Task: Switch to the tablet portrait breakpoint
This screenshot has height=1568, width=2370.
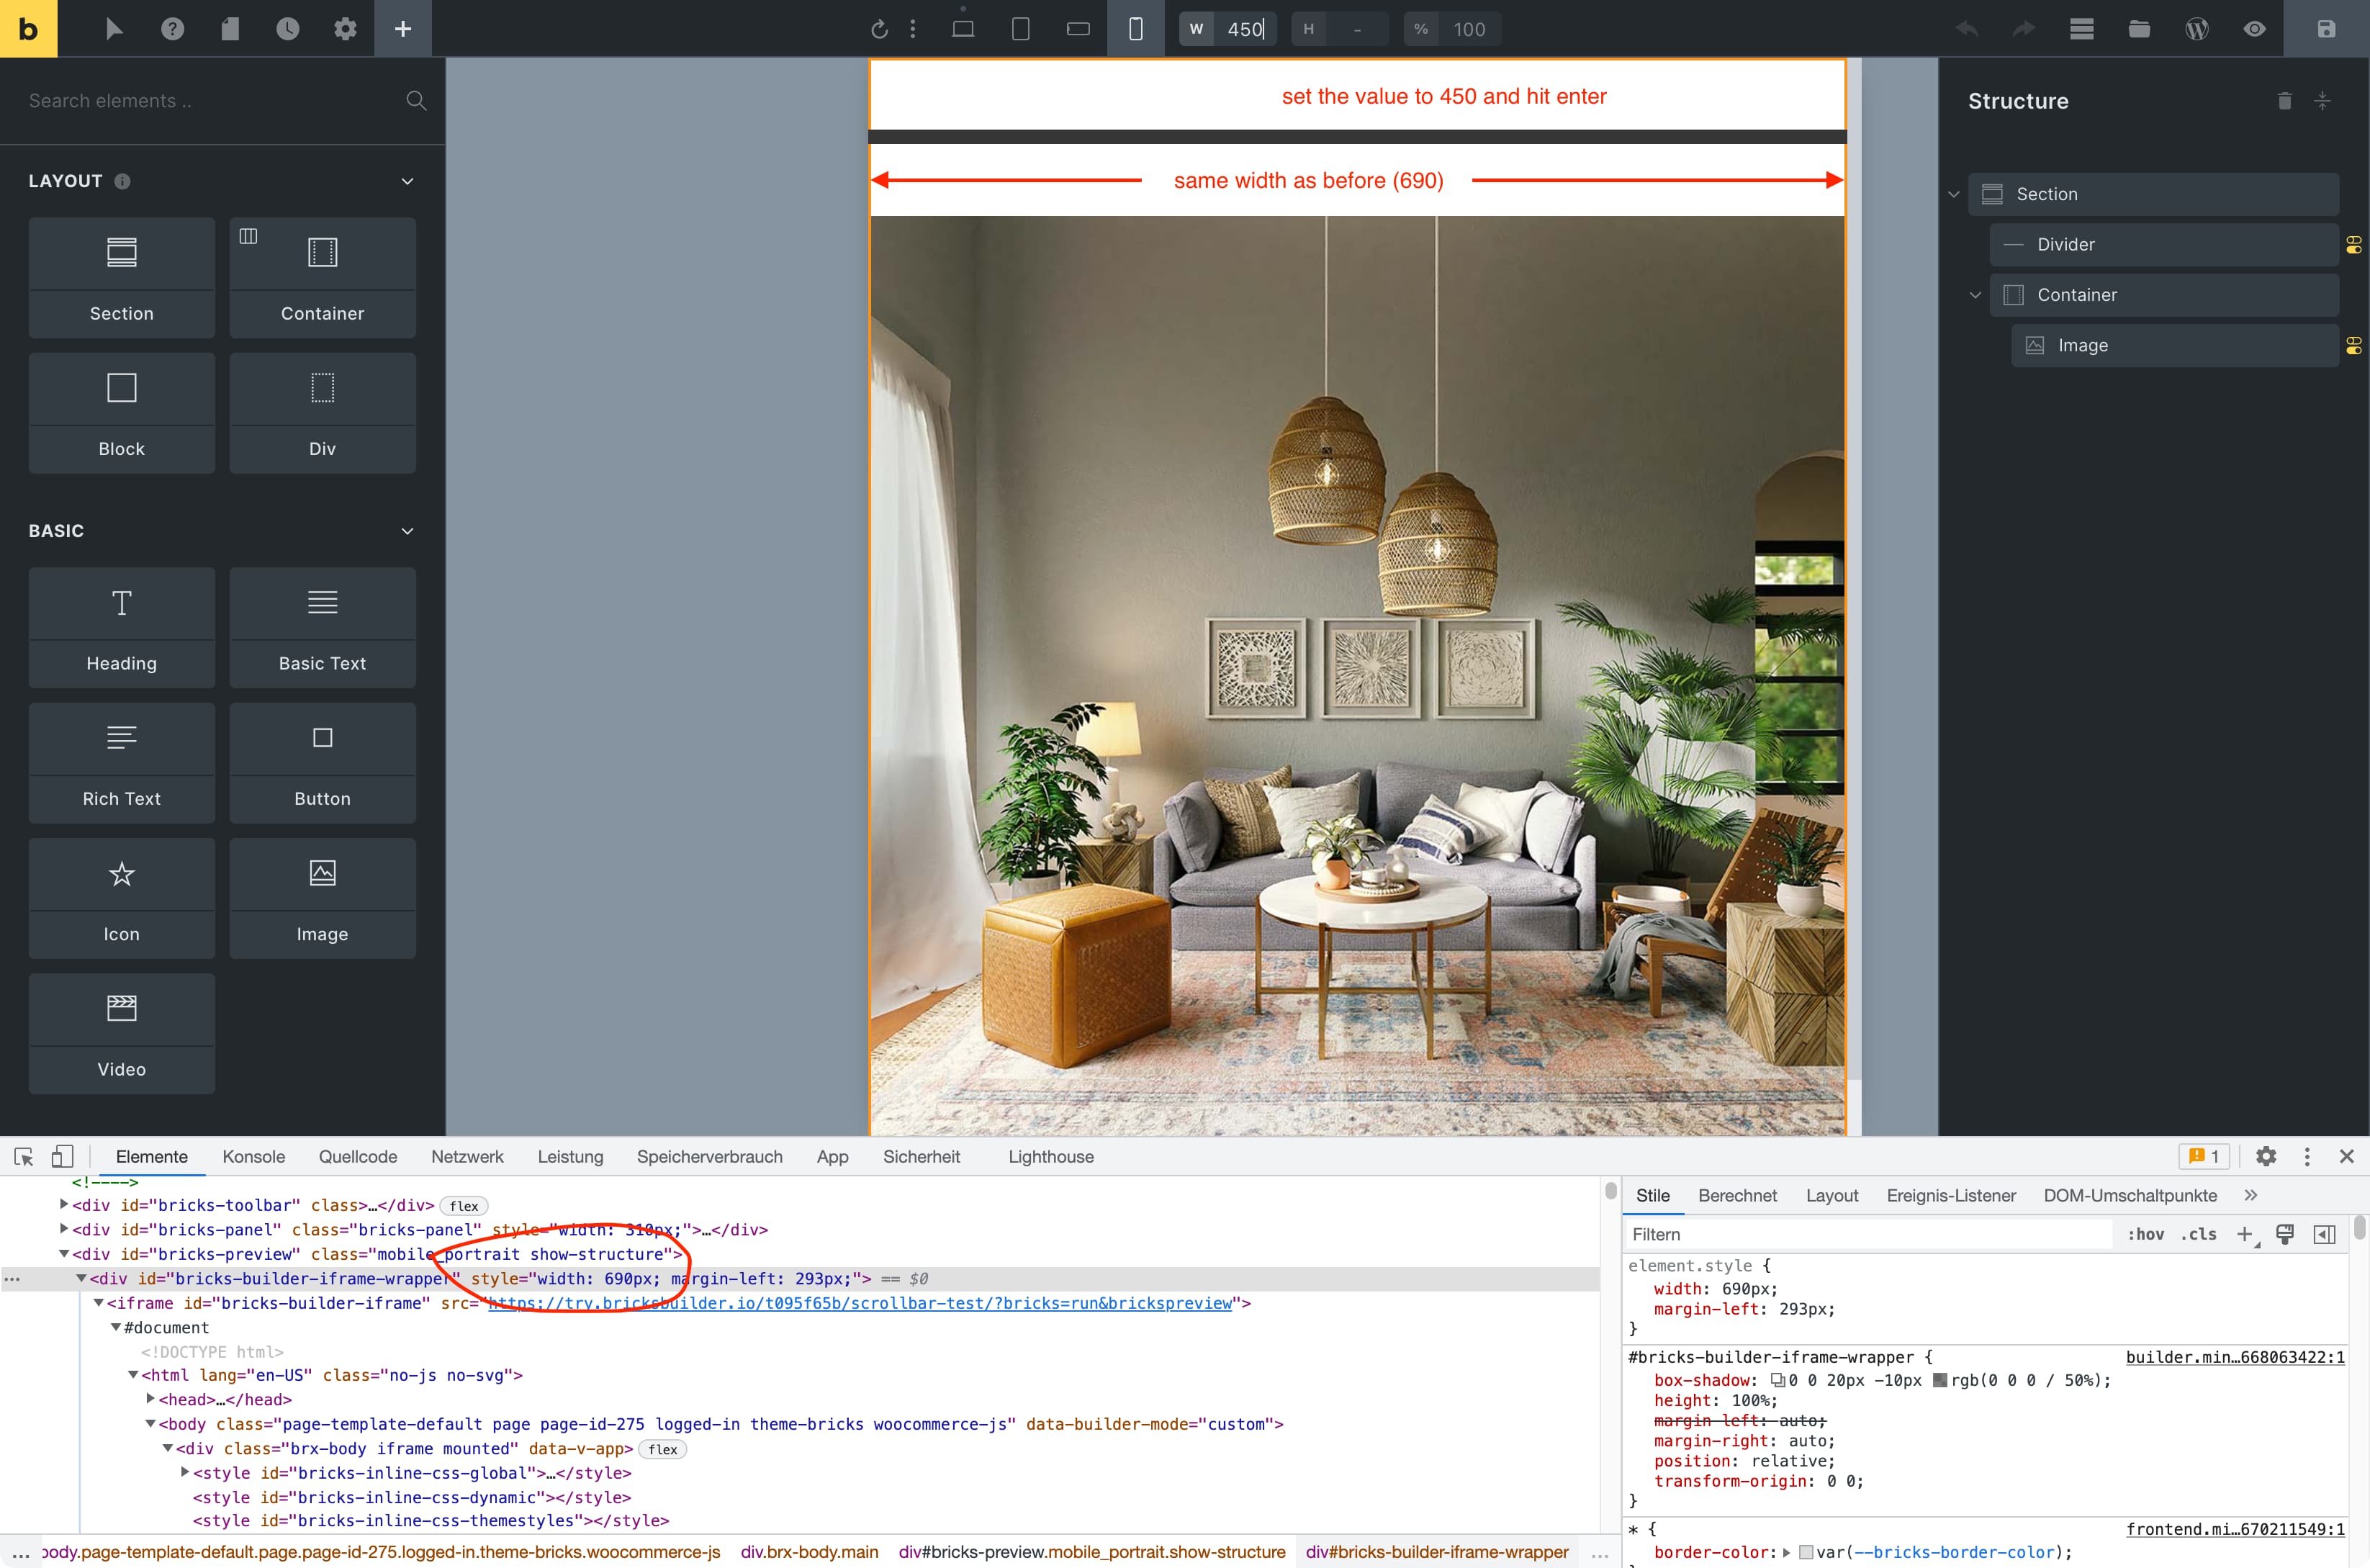Action: tap(1020, 29)
